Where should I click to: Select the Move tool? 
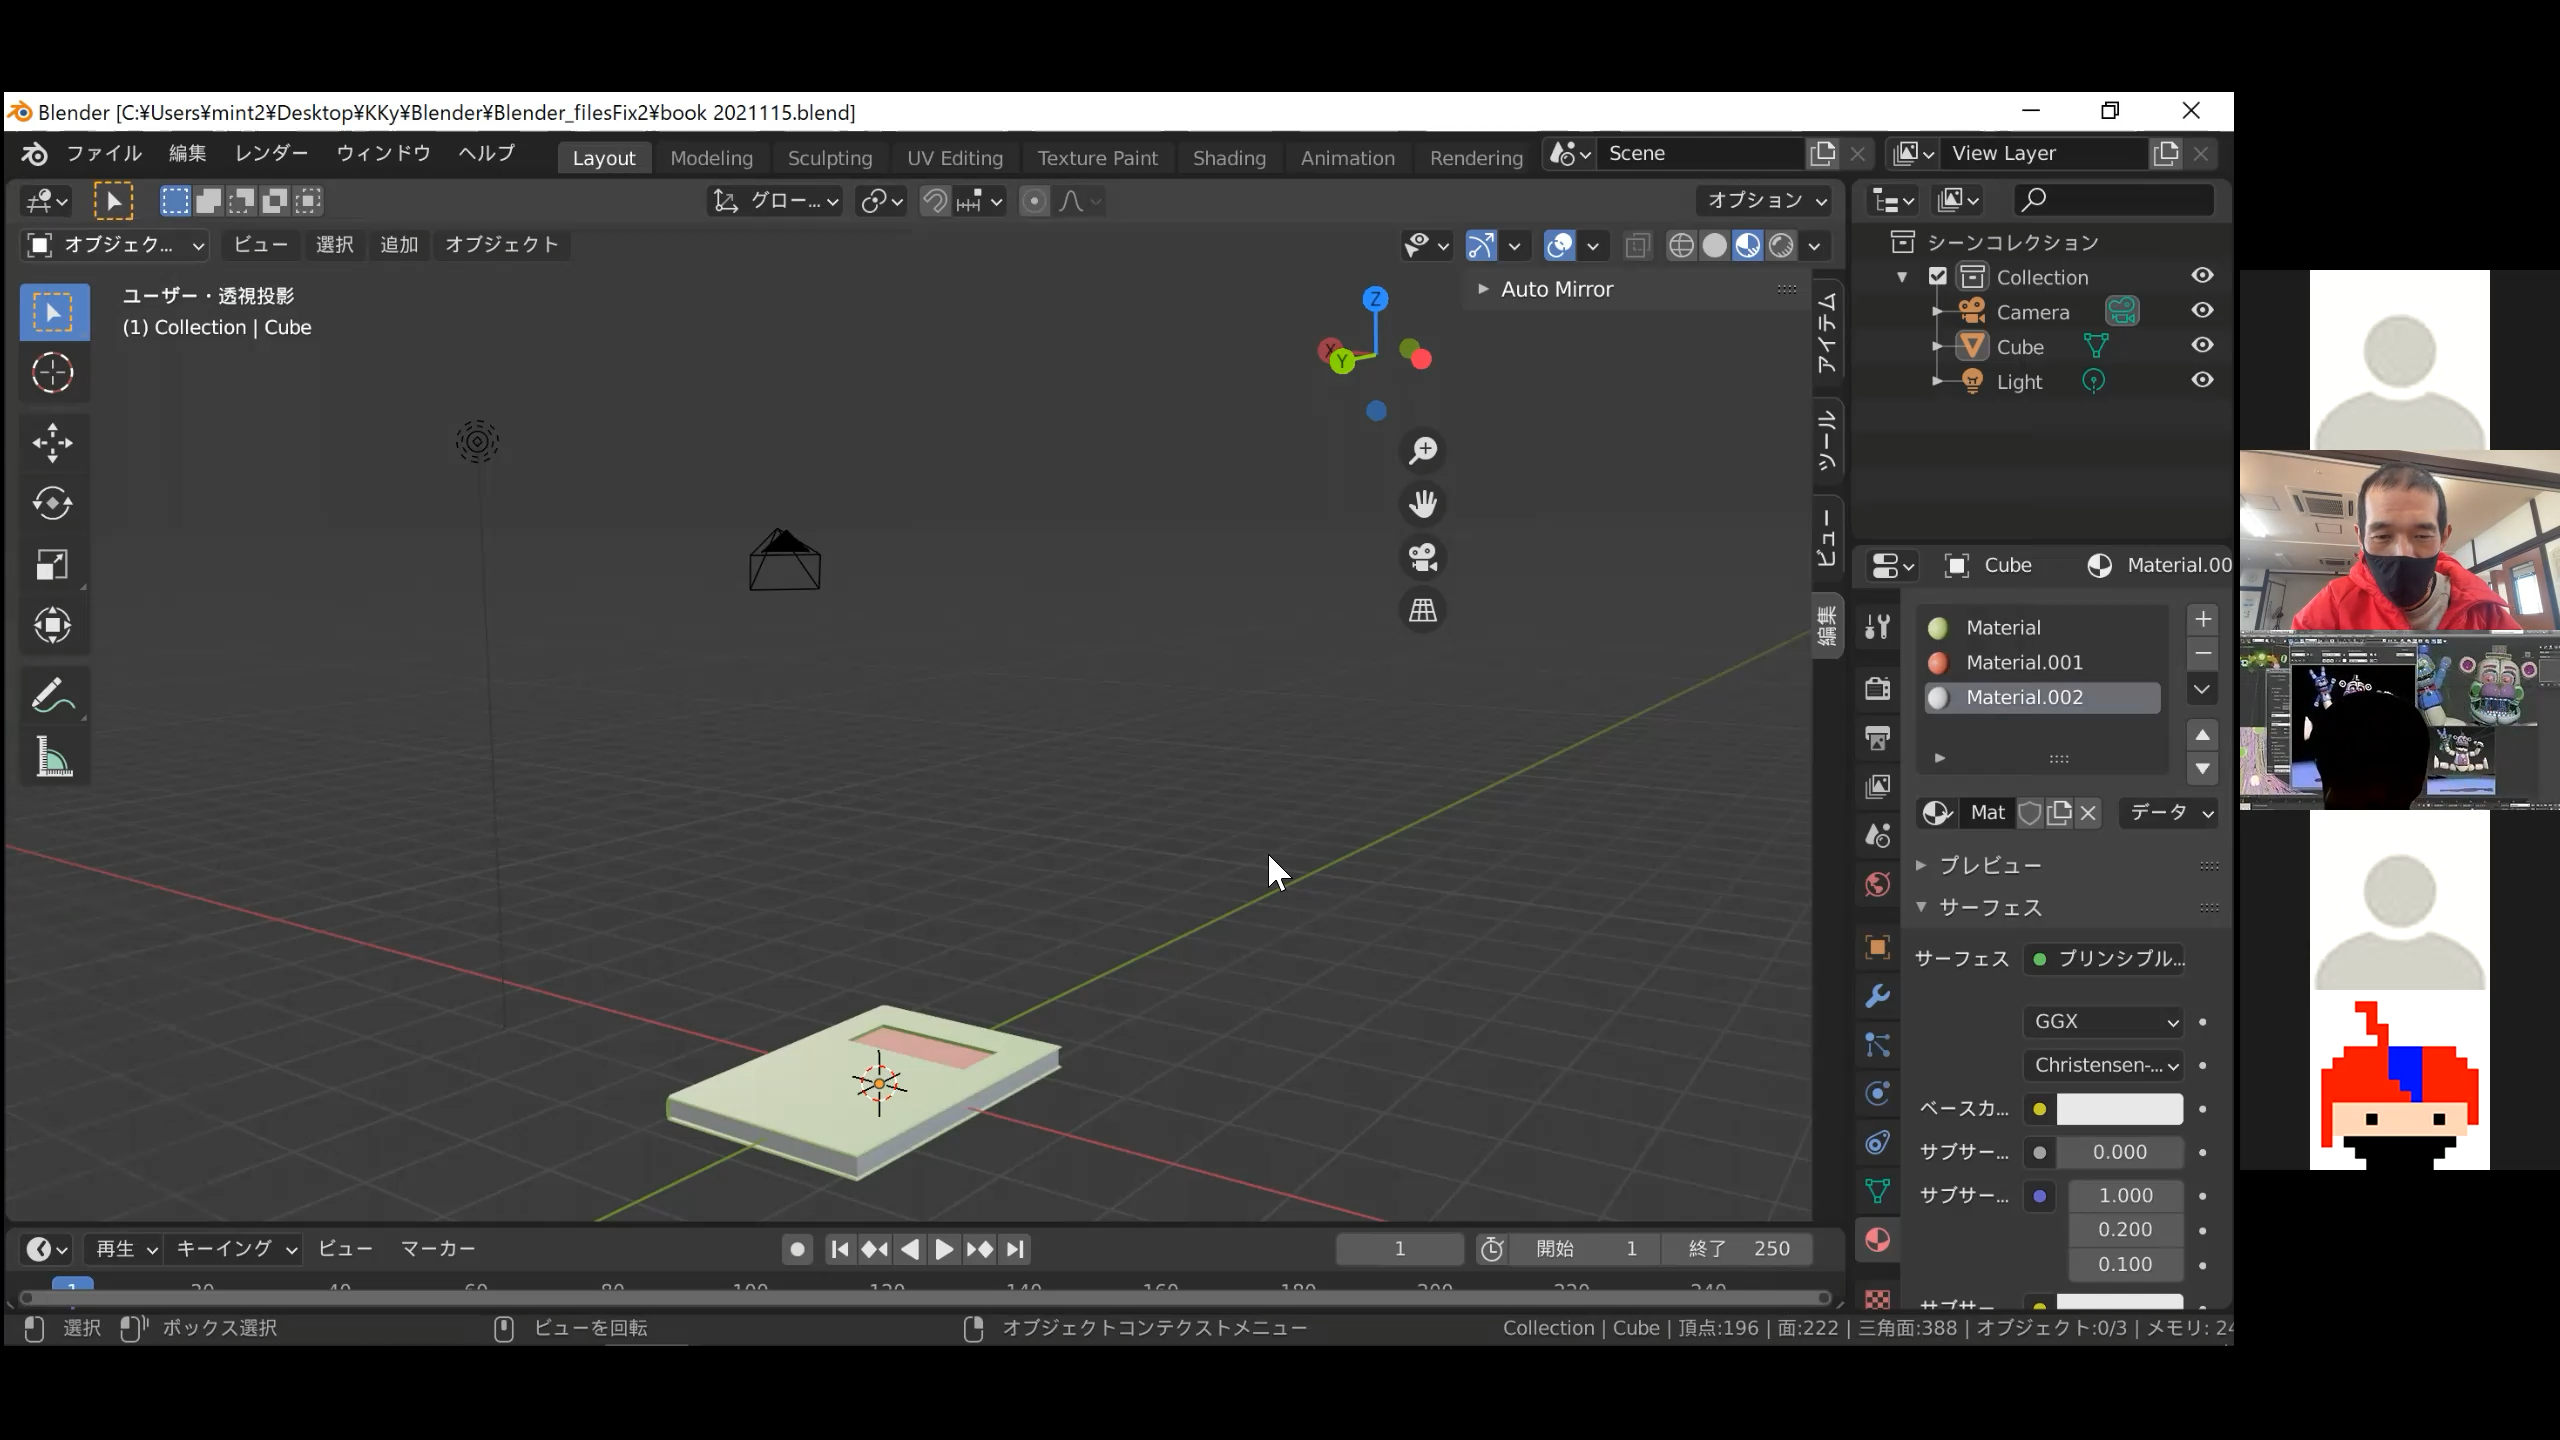(x=53, y=443)
